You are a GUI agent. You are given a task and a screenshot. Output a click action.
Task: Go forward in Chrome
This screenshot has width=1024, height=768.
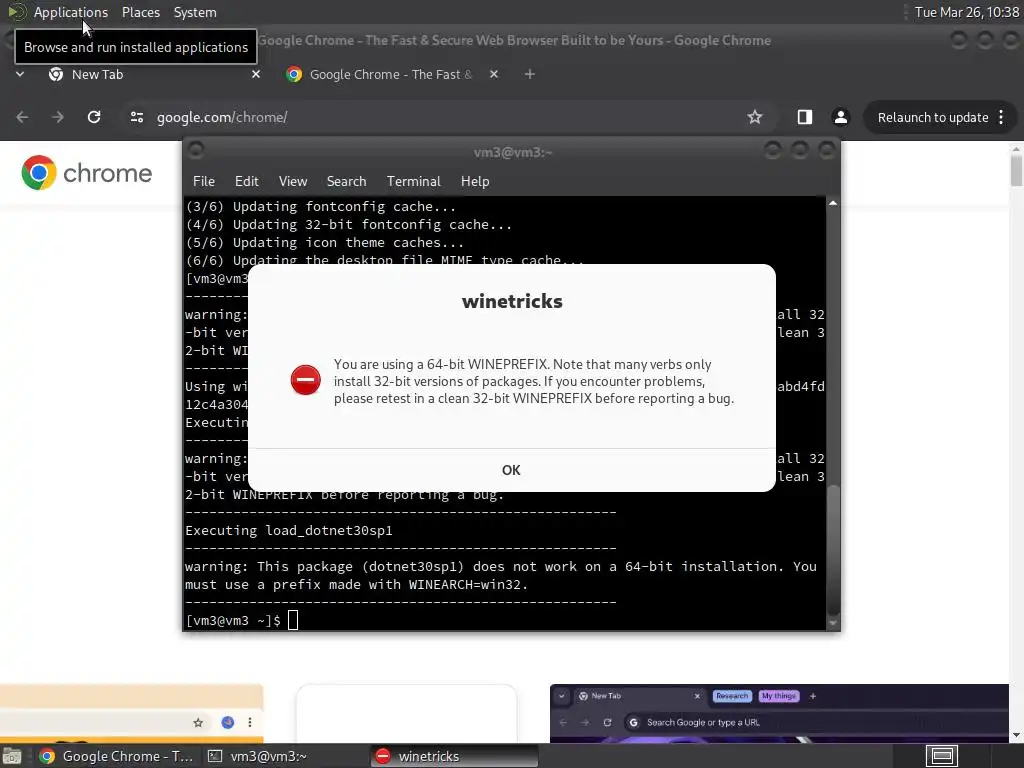click(57, 118)
